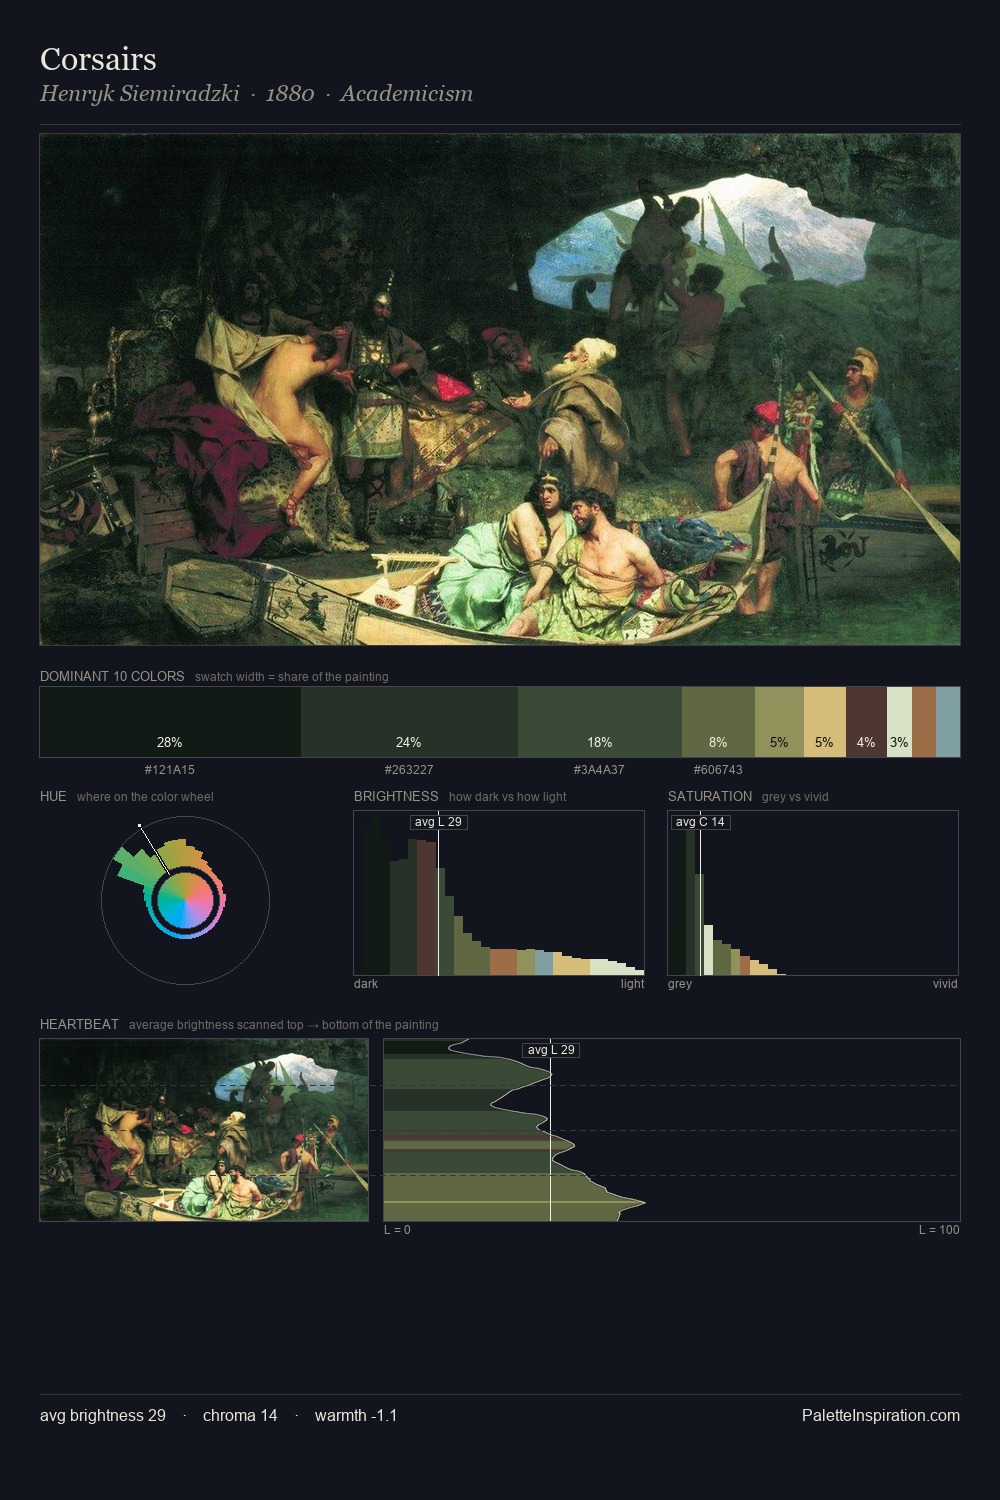This screenshot has height=1500, width=1000.
Task: Click the 28% darkest green-black swatch
Action: (170, 722)
